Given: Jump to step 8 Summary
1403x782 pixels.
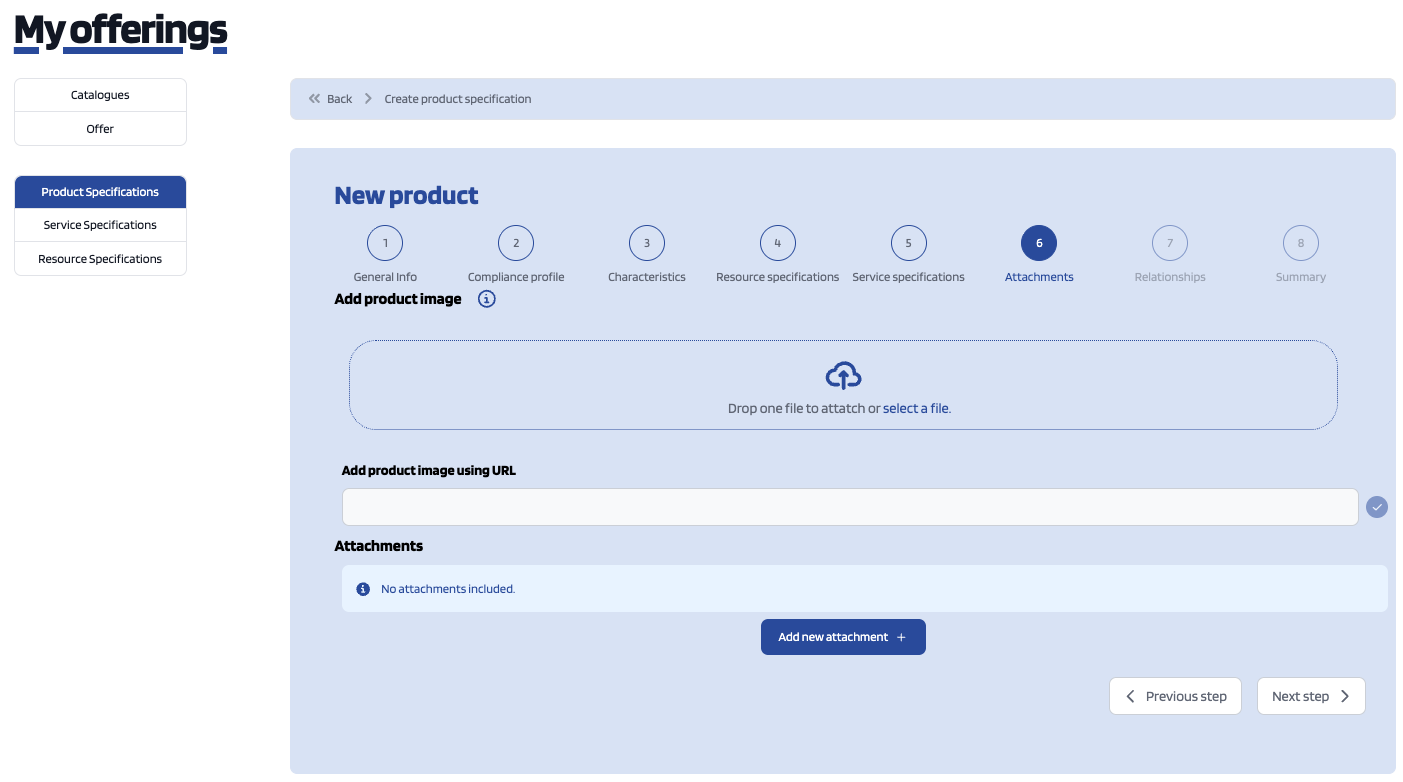Looking at the screenshot, I should click(1300, 243).
